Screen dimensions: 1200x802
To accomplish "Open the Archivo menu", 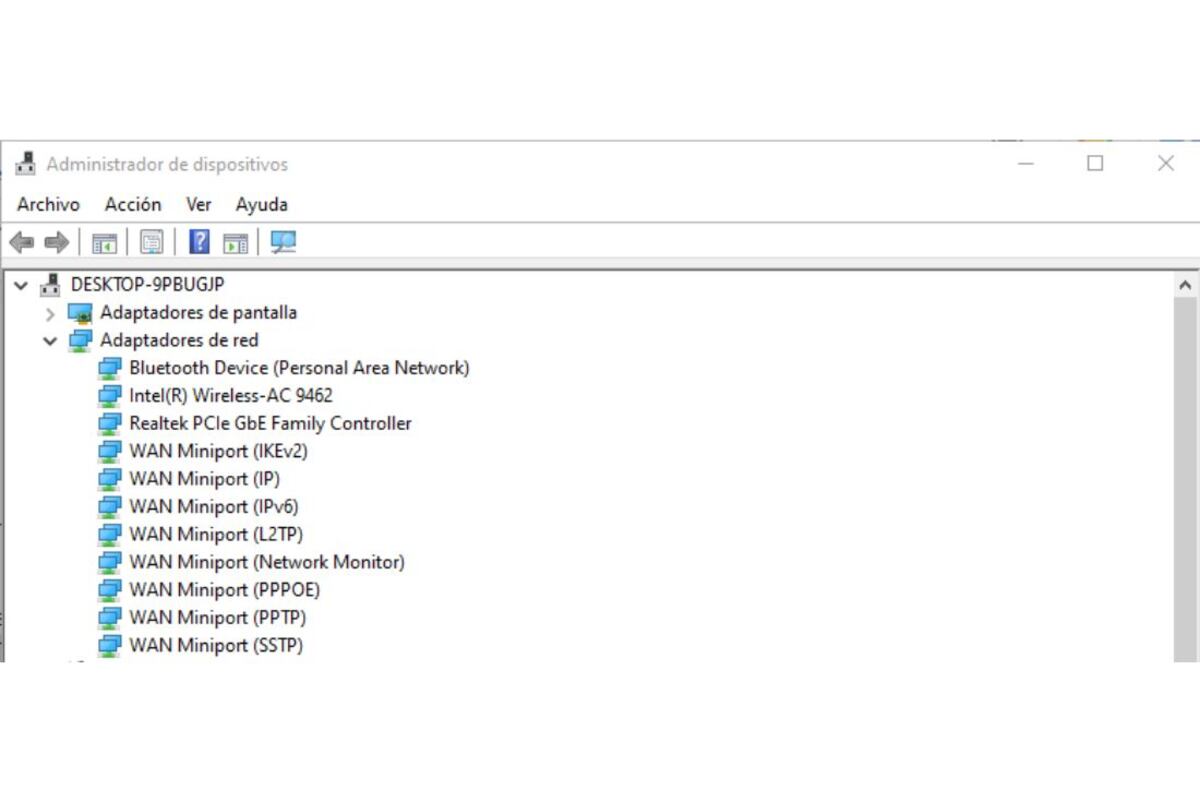I will pos(48,204).
